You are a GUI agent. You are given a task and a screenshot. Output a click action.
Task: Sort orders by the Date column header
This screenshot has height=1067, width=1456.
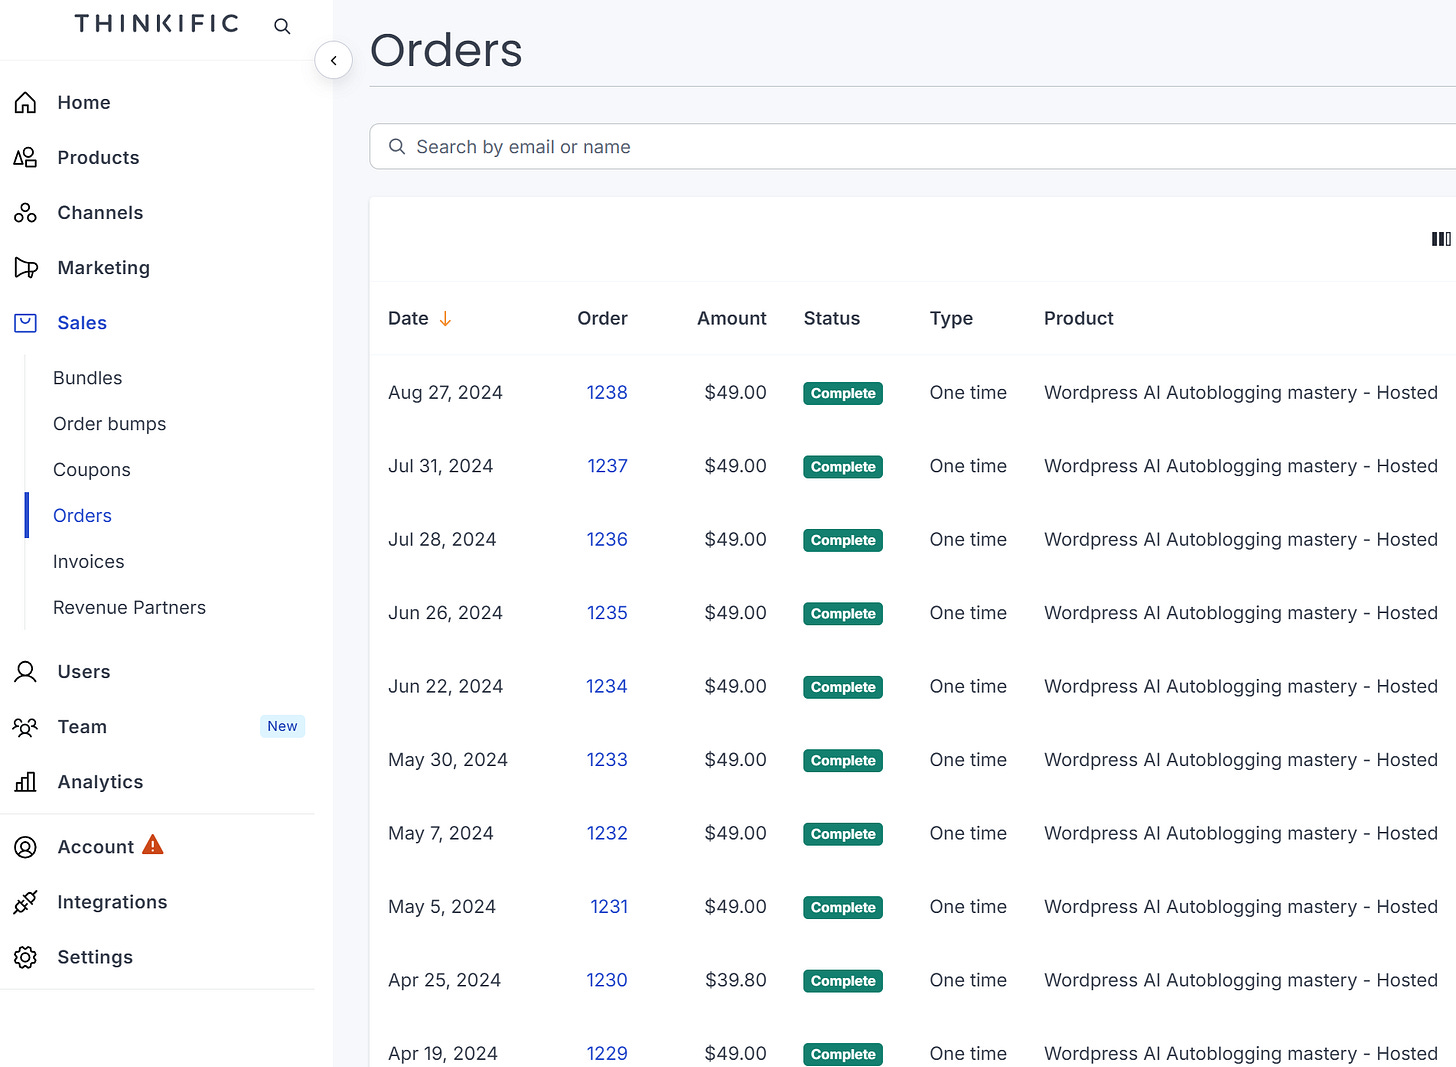pos(408,318)
